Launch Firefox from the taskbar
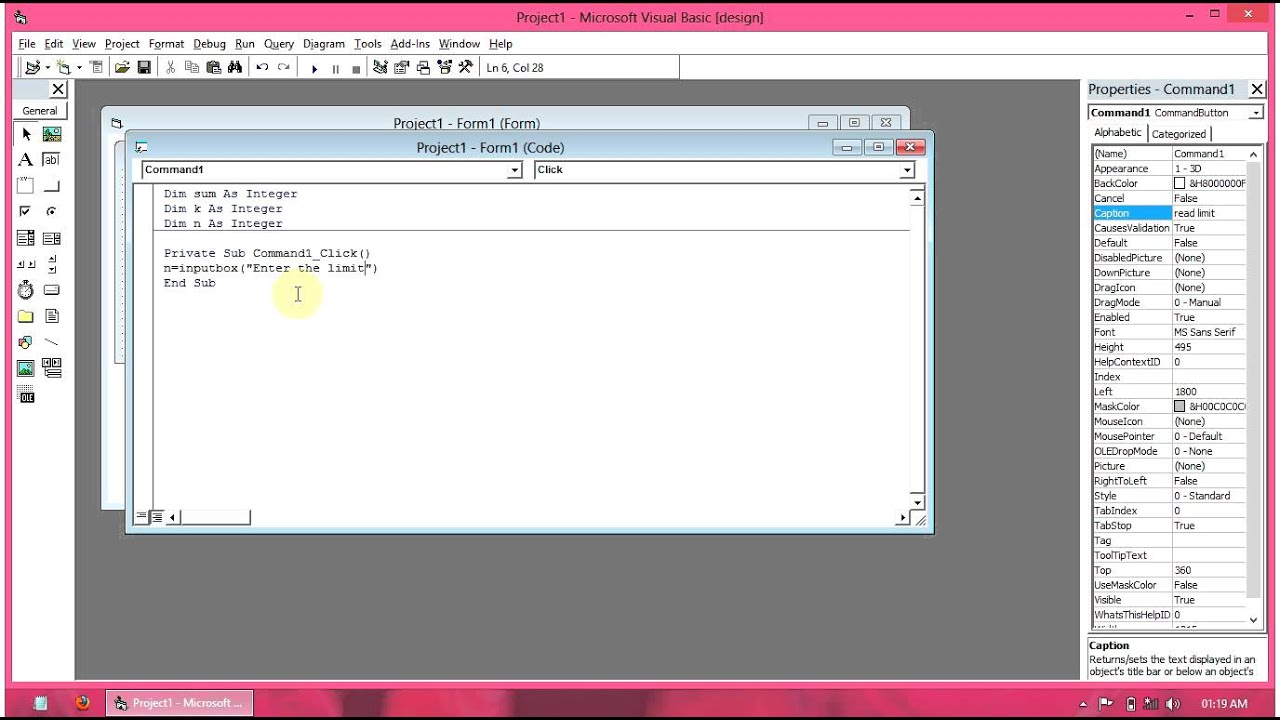The image size is (1280, 720). pyautogui.click(x=82, y=703)
